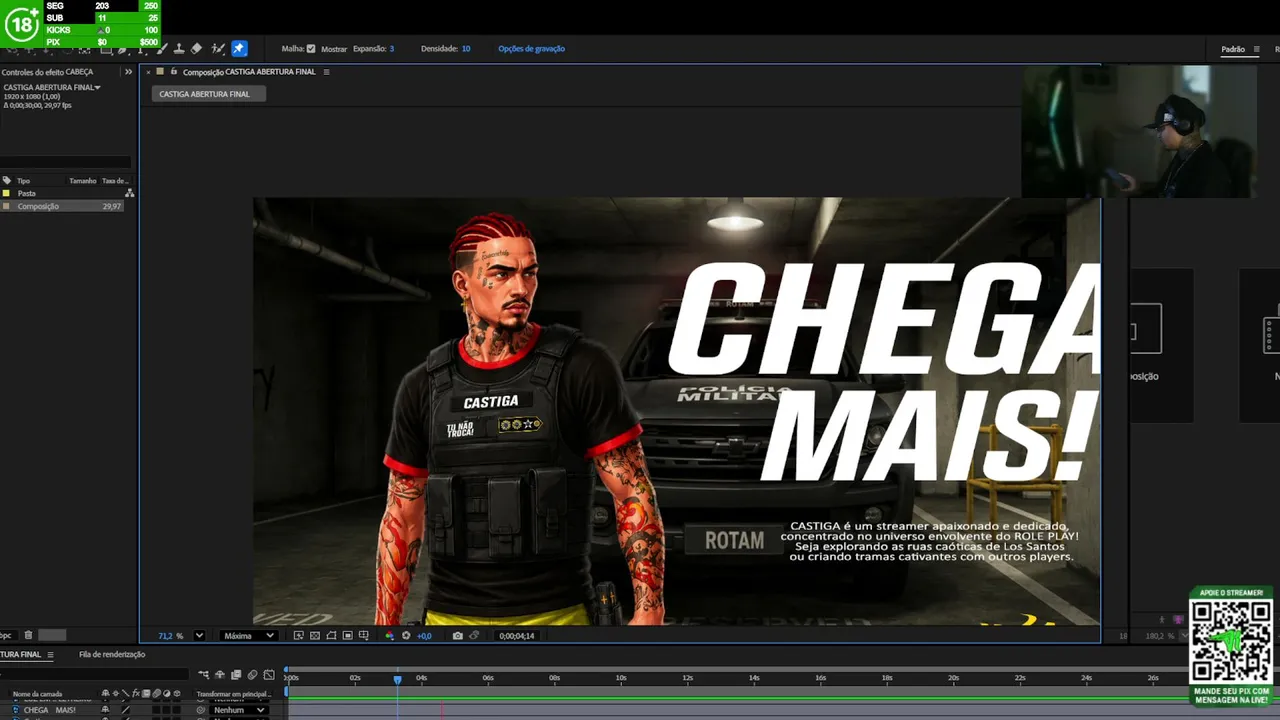Screen dimensions: 1280x720
Task: Click the Show Snapshot icon
Action: pyautogui.click(x=474, y=635)
